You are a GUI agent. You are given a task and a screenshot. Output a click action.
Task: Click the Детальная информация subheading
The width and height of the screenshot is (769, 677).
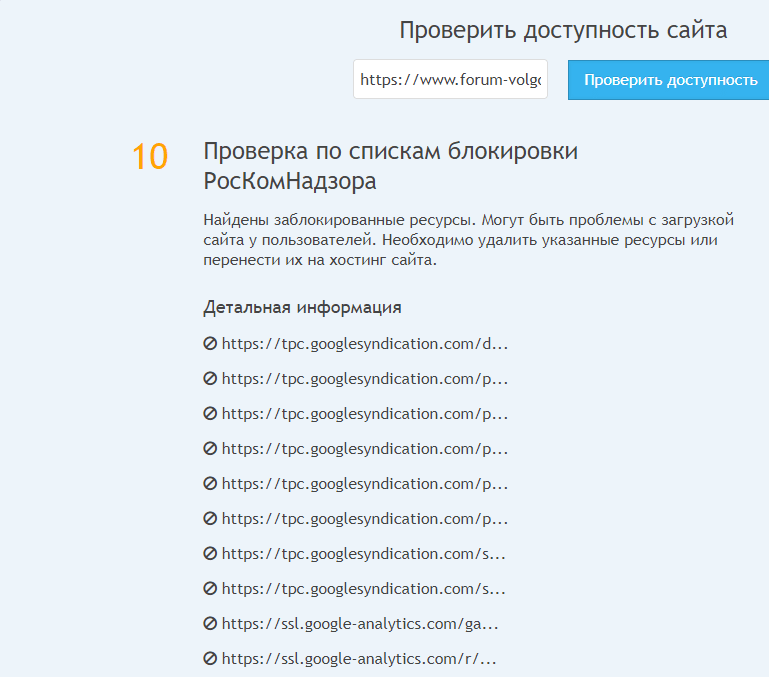(302, 307)
